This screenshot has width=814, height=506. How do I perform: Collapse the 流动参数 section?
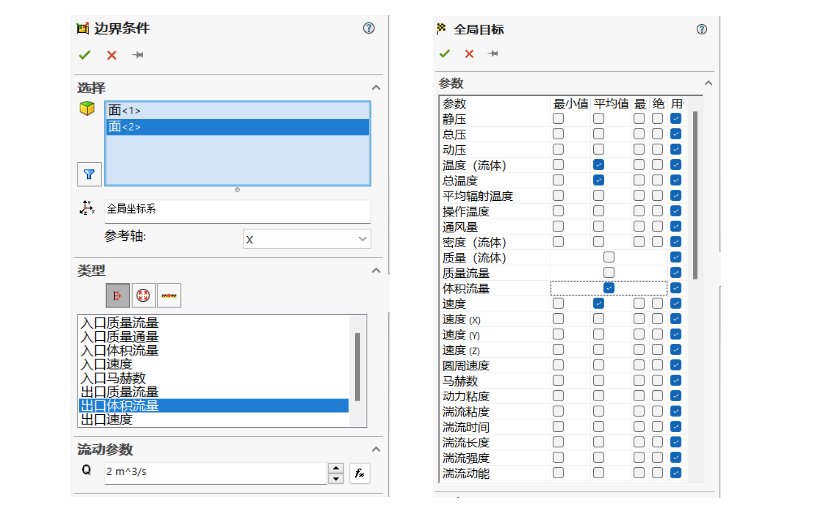click(376, 450)
